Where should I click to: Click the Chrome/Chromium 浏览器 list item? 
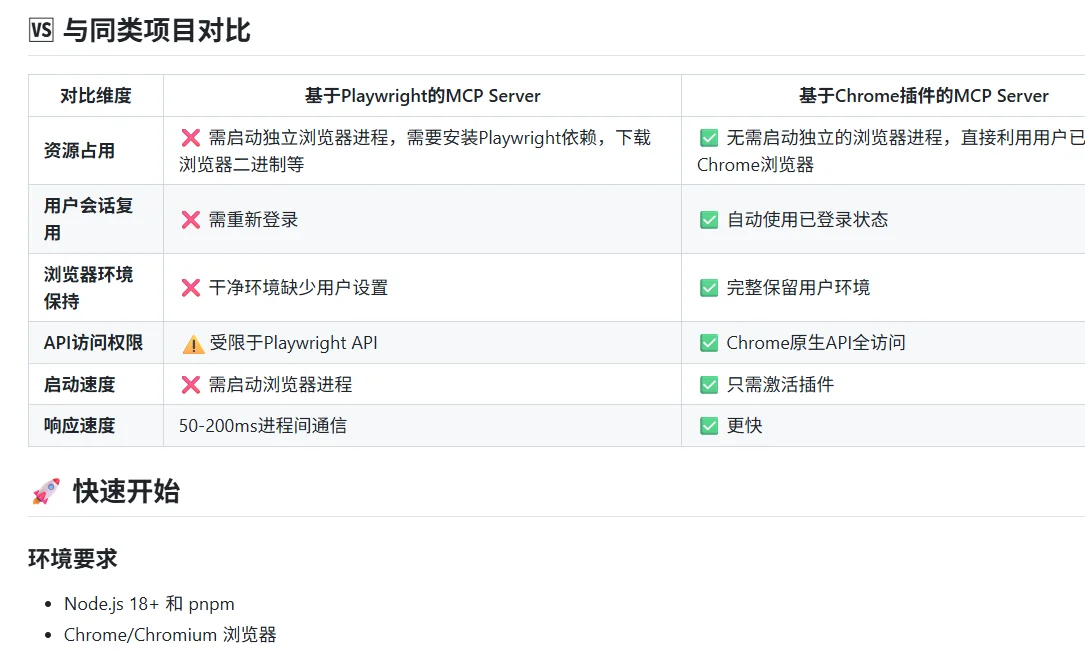pyautogui.click(x=170, y=634)
